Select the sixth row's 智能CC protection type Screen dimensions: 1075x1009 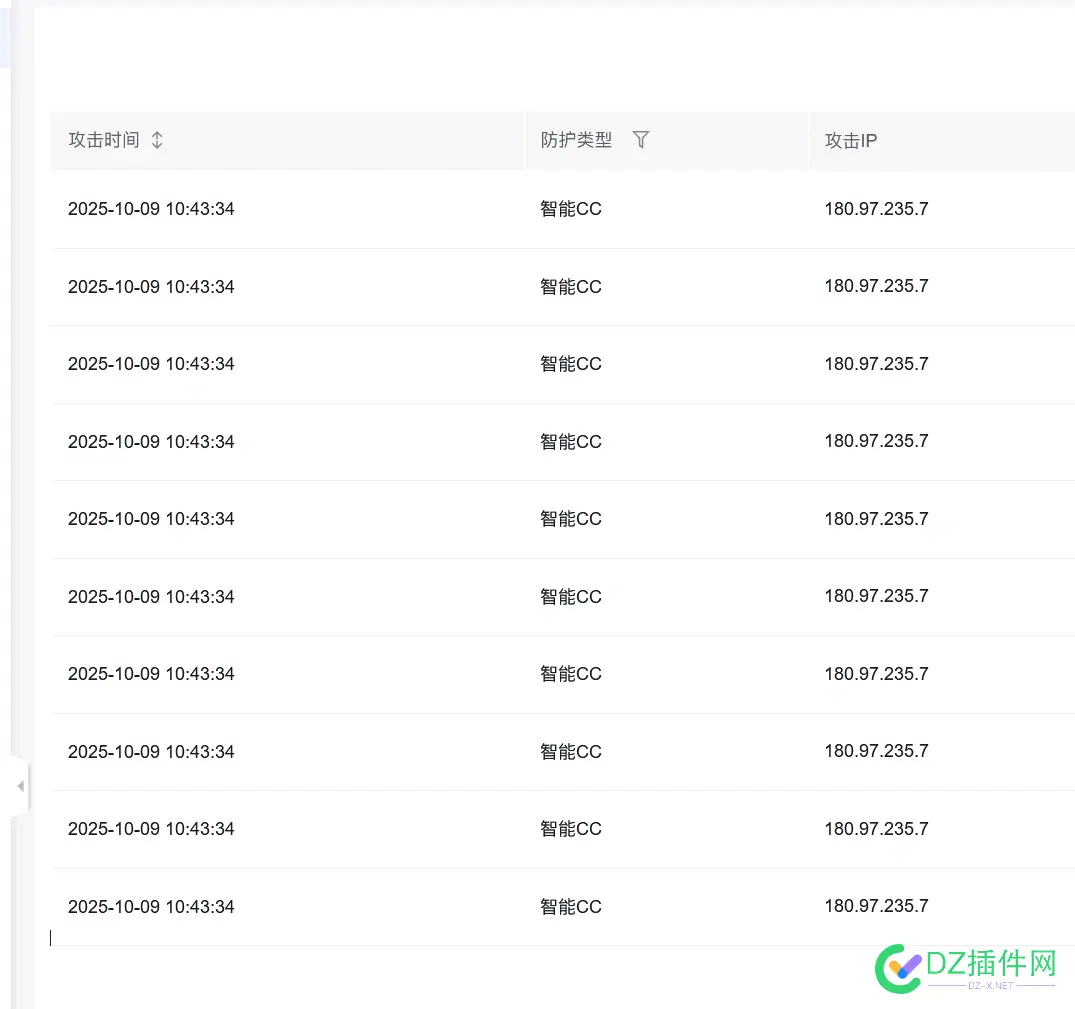(x=571, y=597)
